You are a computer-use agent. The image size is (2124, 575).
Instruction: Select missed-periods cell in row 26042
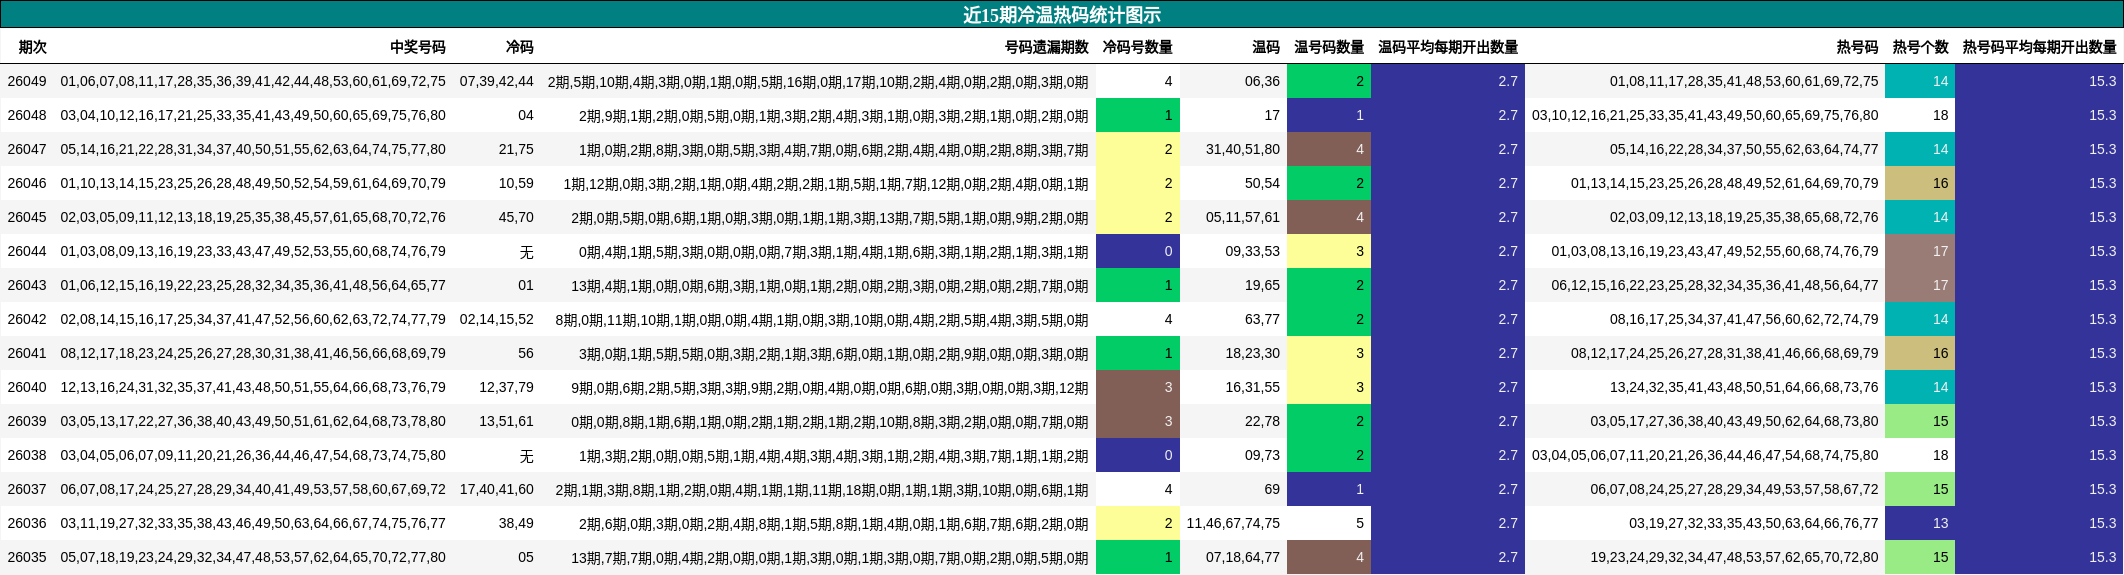pyautogui.click(x=822, y=319)
